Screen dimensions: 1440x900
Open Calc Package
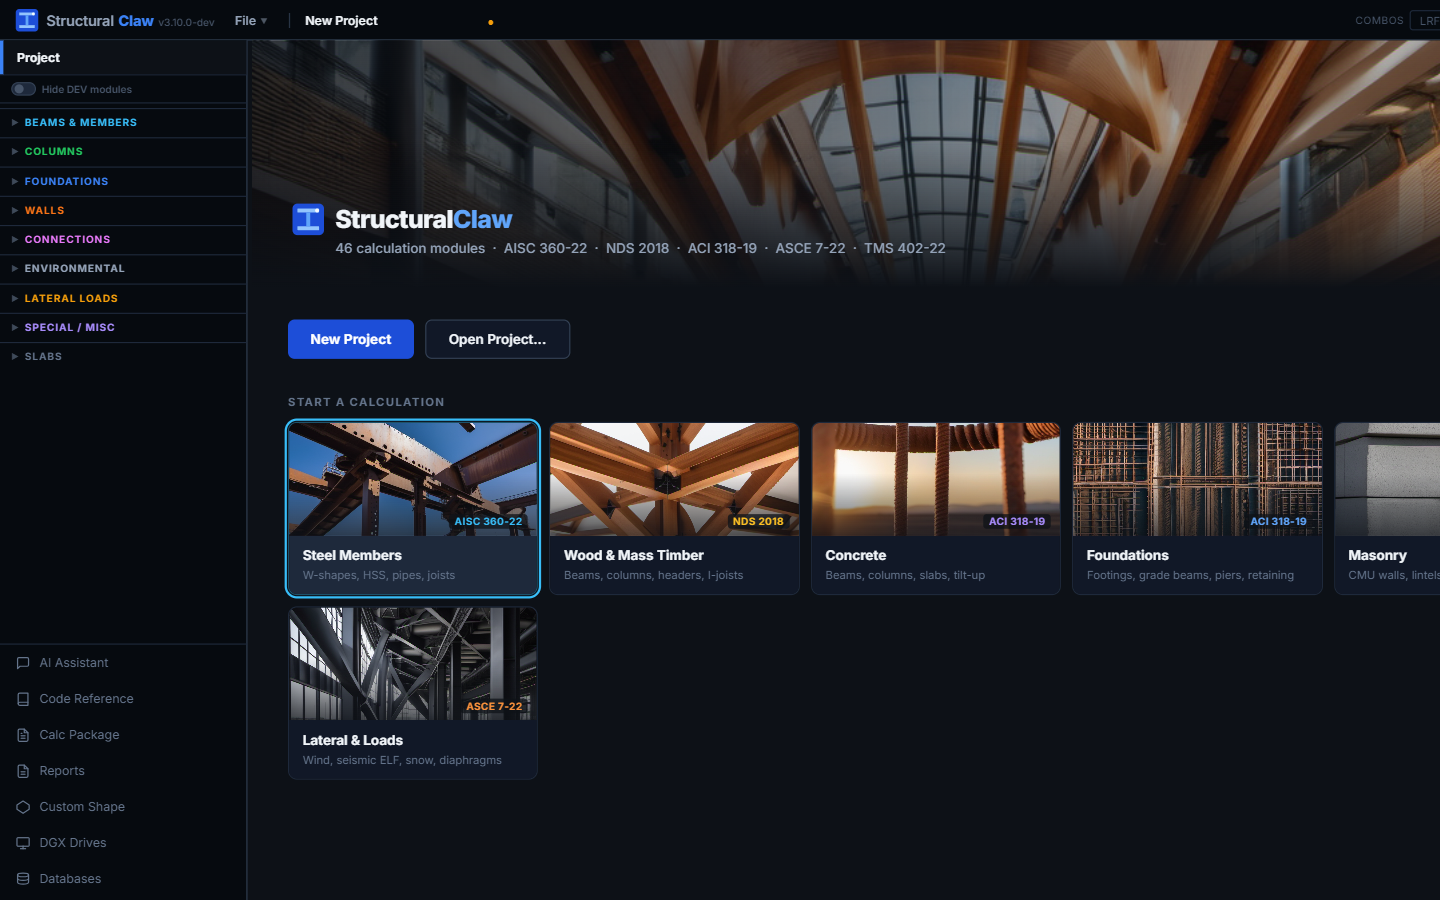coord(123,735)
